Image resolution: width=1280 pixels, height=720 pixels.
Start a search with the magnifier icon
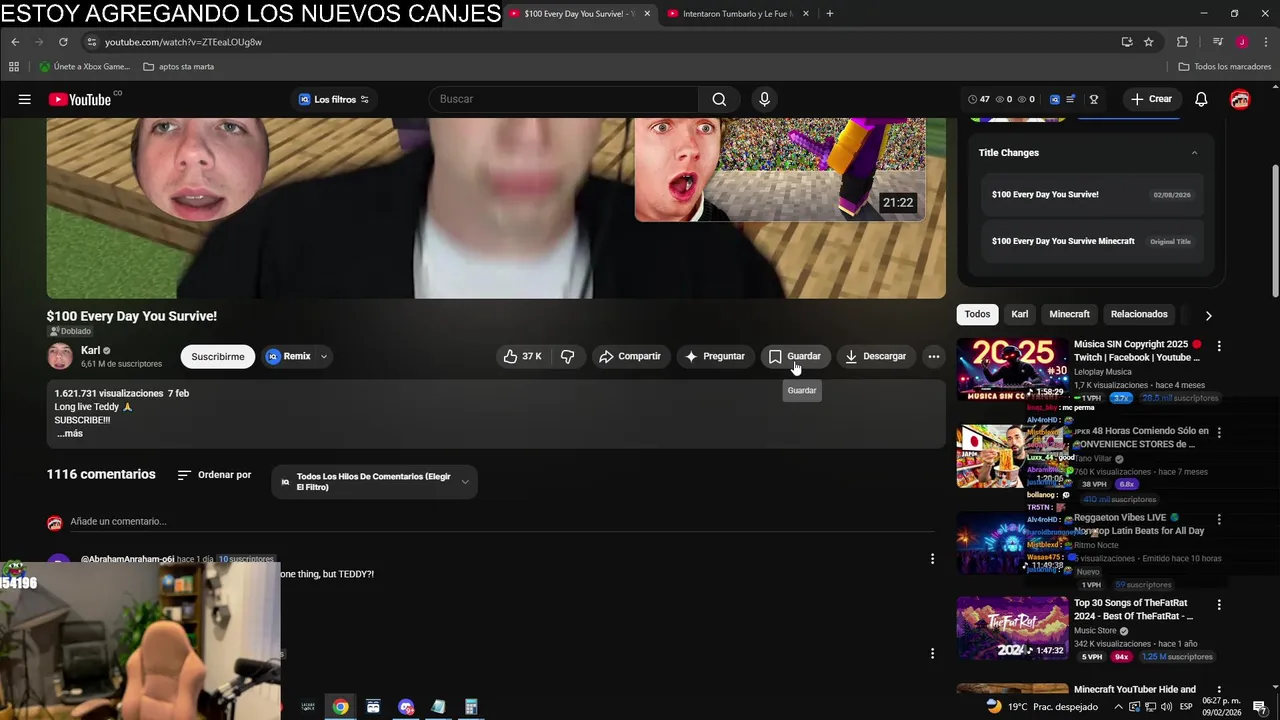pos(719,99)
